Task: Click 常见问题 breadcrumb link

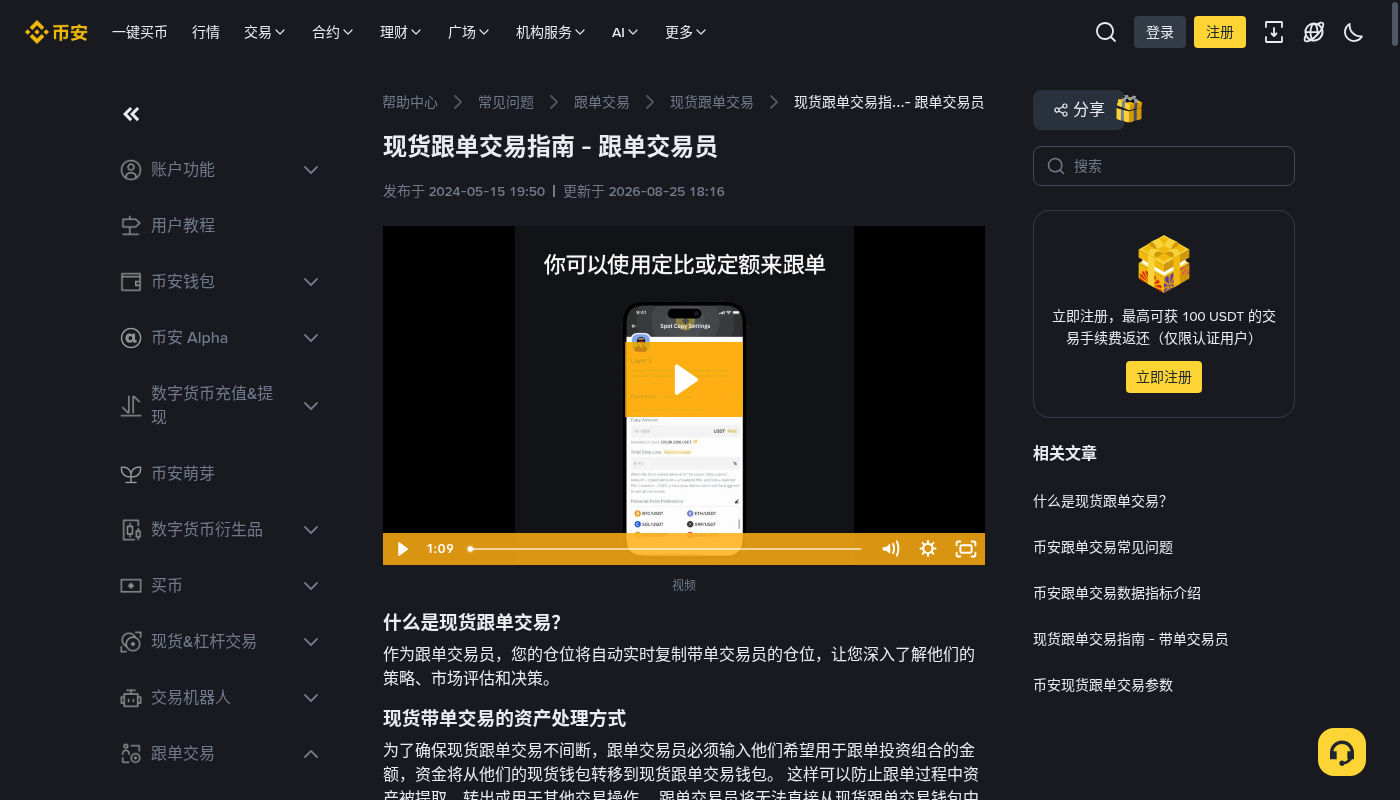Action: pos(506,102)
